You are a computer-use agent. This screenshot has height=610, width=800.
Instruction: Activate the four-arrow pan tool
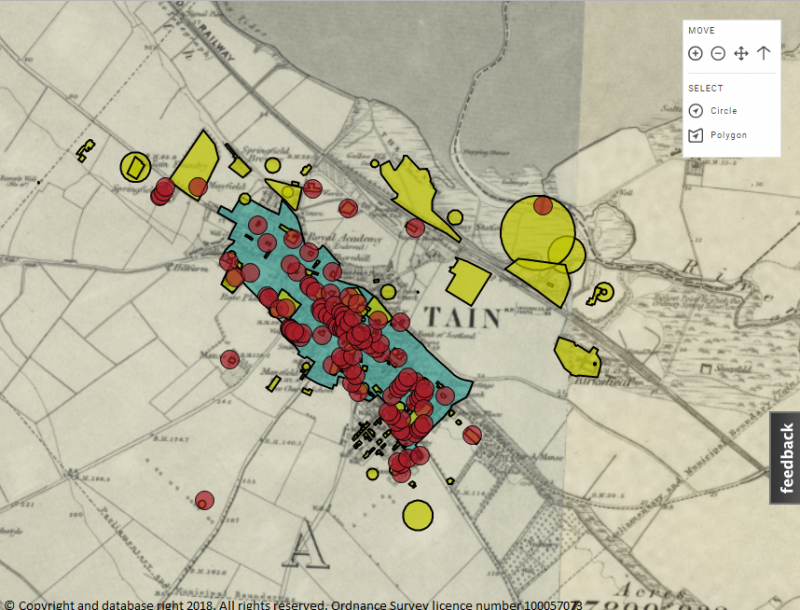coord(740,53)
